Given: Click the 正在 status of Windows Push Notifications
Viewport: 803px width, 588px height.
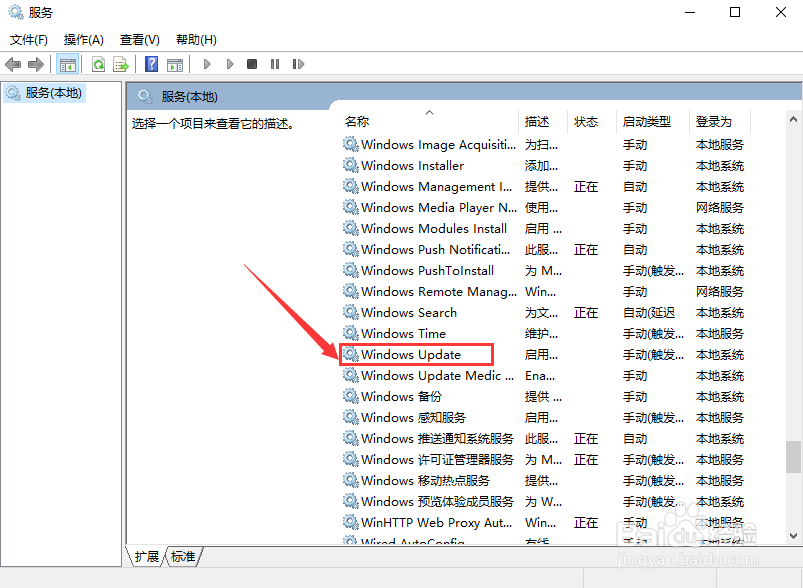Looking at the screenshot, I should pos(586,249).
